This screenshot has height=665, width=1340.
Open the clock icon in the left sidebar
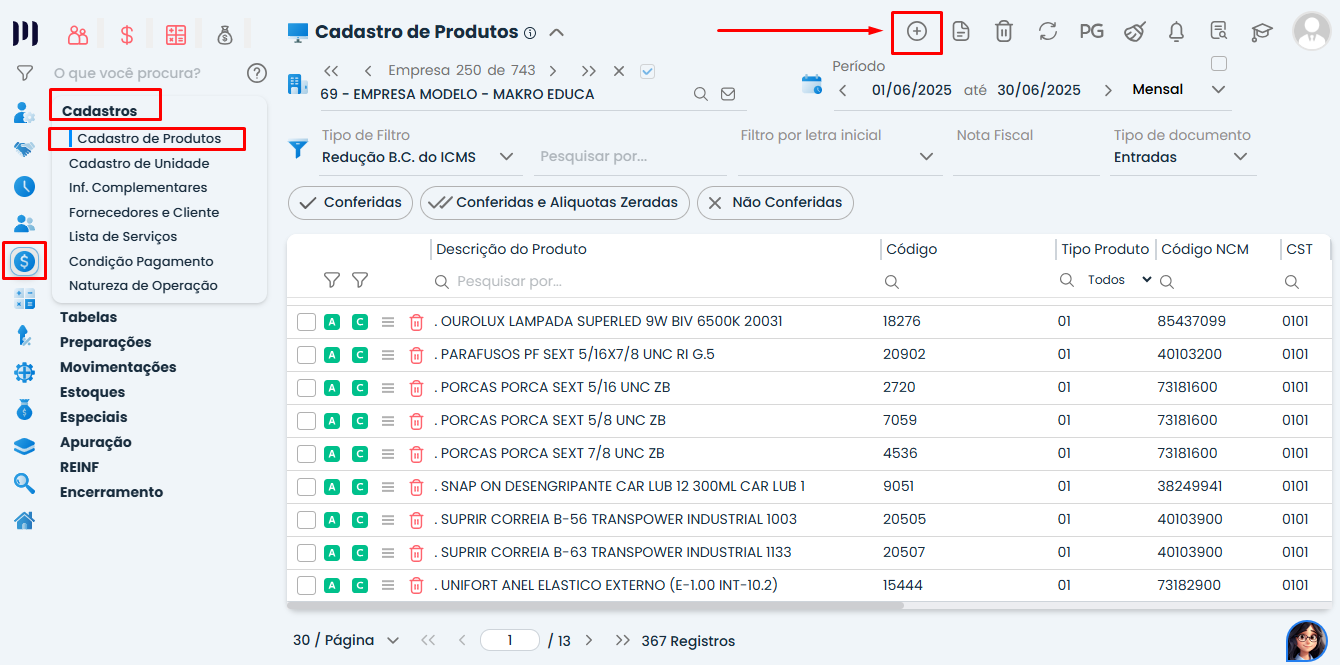tap(24, 186)
